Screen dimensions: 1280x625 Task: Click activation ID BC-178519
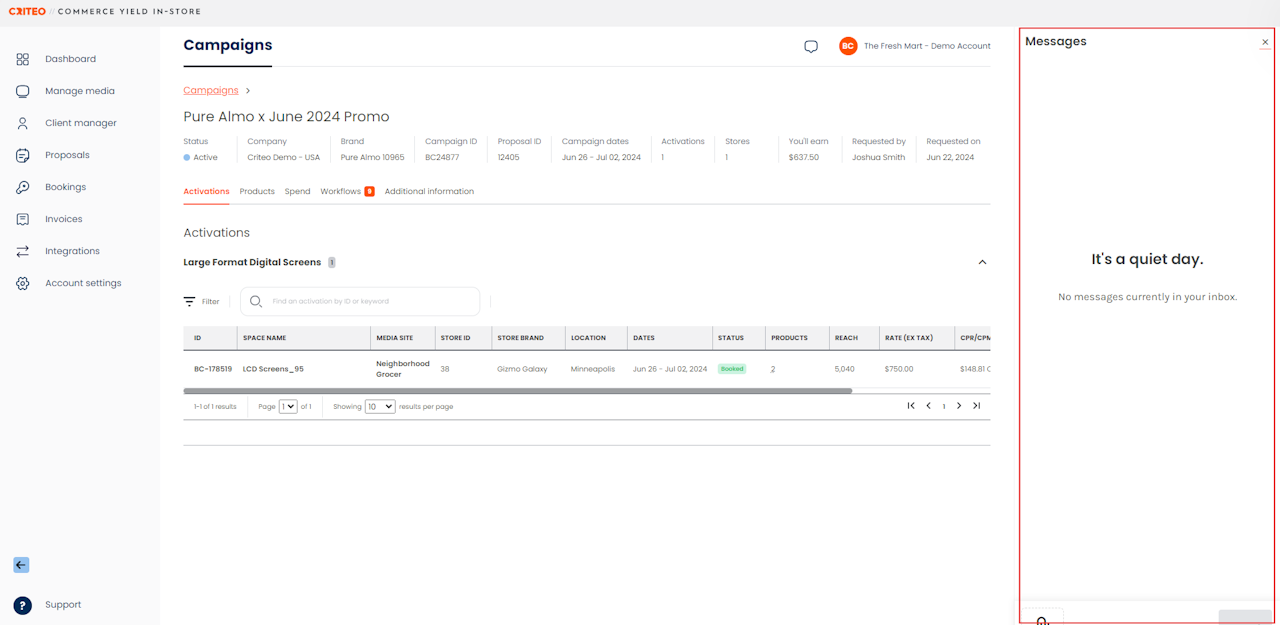click(213, 369)
